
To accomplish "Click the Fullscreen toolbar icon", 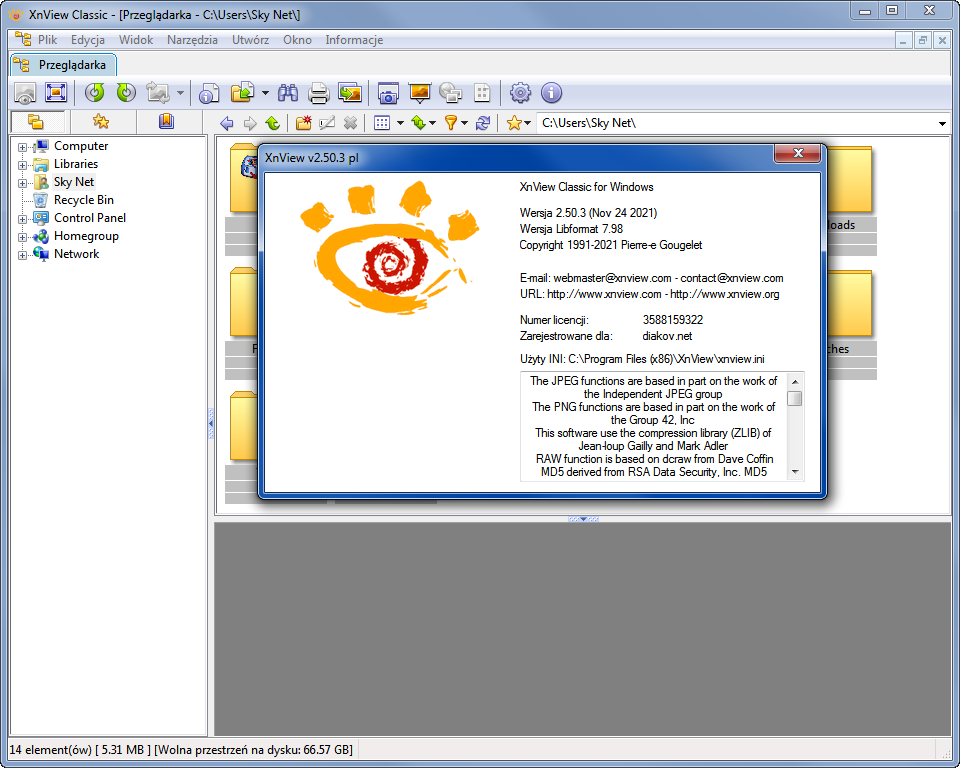I will (x=56, y=93).
